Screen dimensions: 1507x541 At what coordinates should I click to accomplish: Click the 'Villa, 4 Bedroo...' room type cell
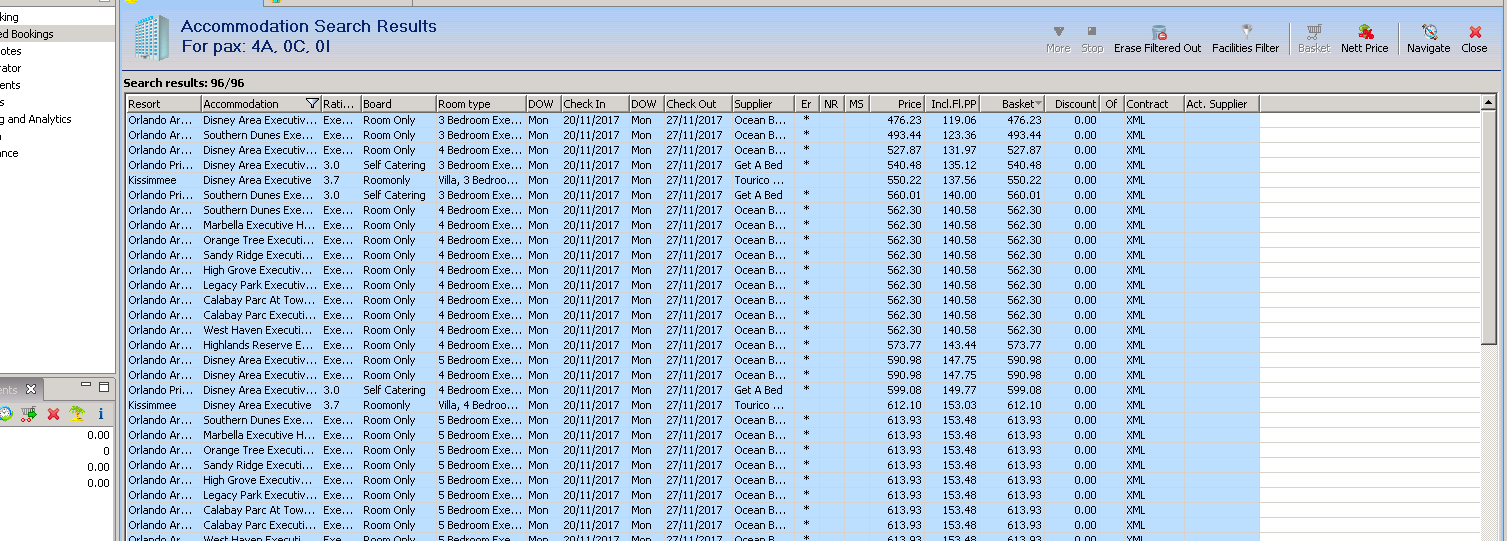[480, 405]
